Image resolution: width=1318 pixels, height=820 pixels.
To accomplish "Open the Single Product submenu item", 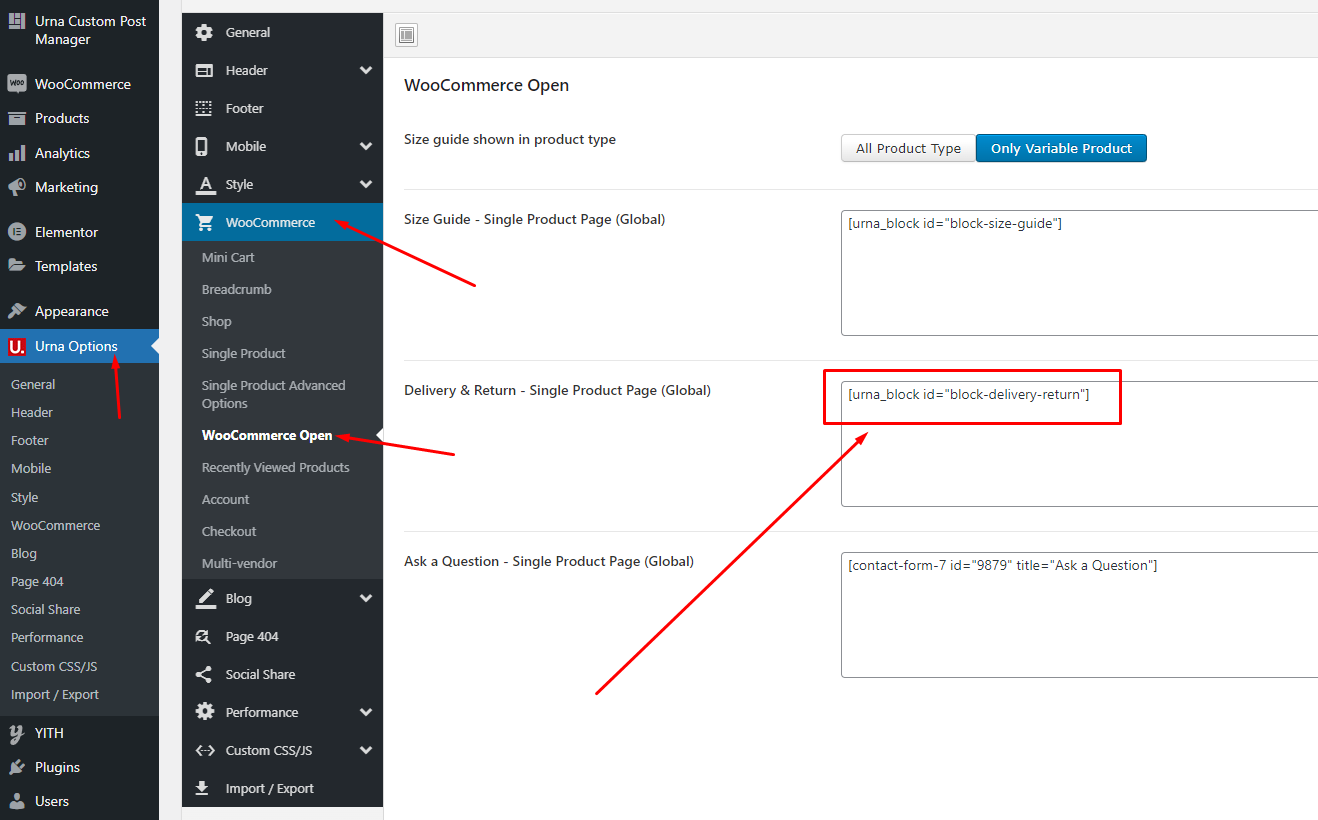I will pos(244,353).
